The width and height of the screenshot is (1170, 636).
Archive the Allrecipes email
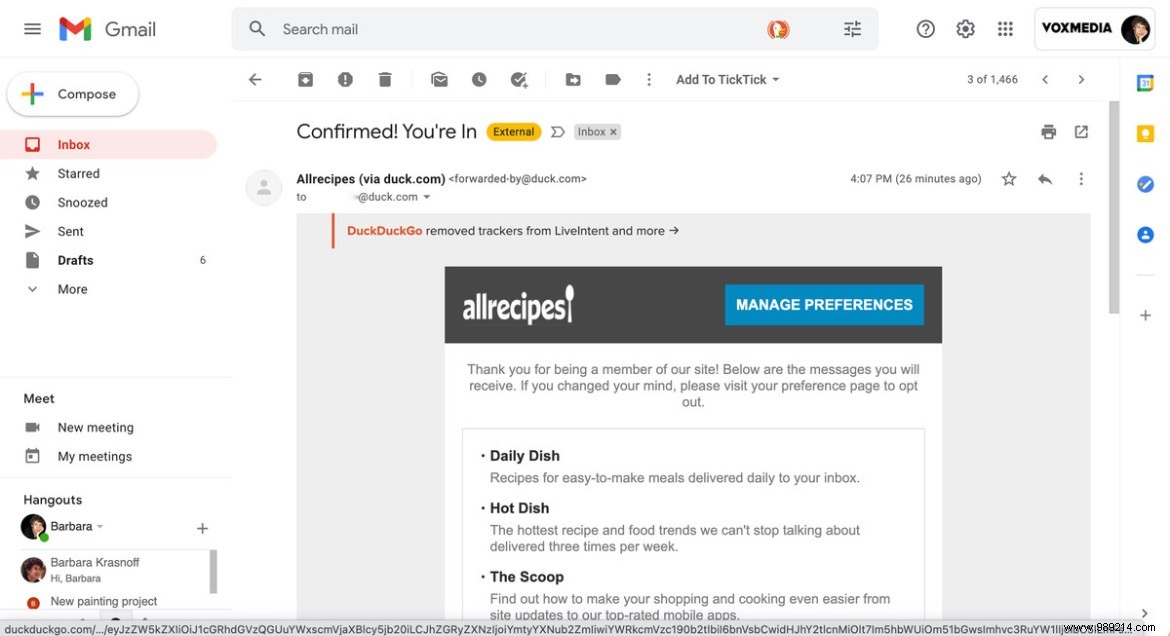coord(305,79)
